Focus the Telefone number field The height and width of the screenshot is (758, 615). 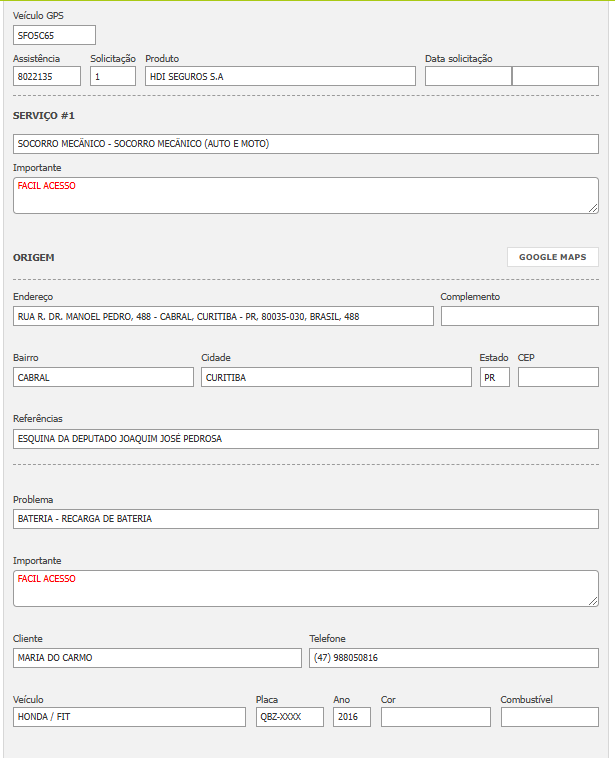[x=453, y=658]
